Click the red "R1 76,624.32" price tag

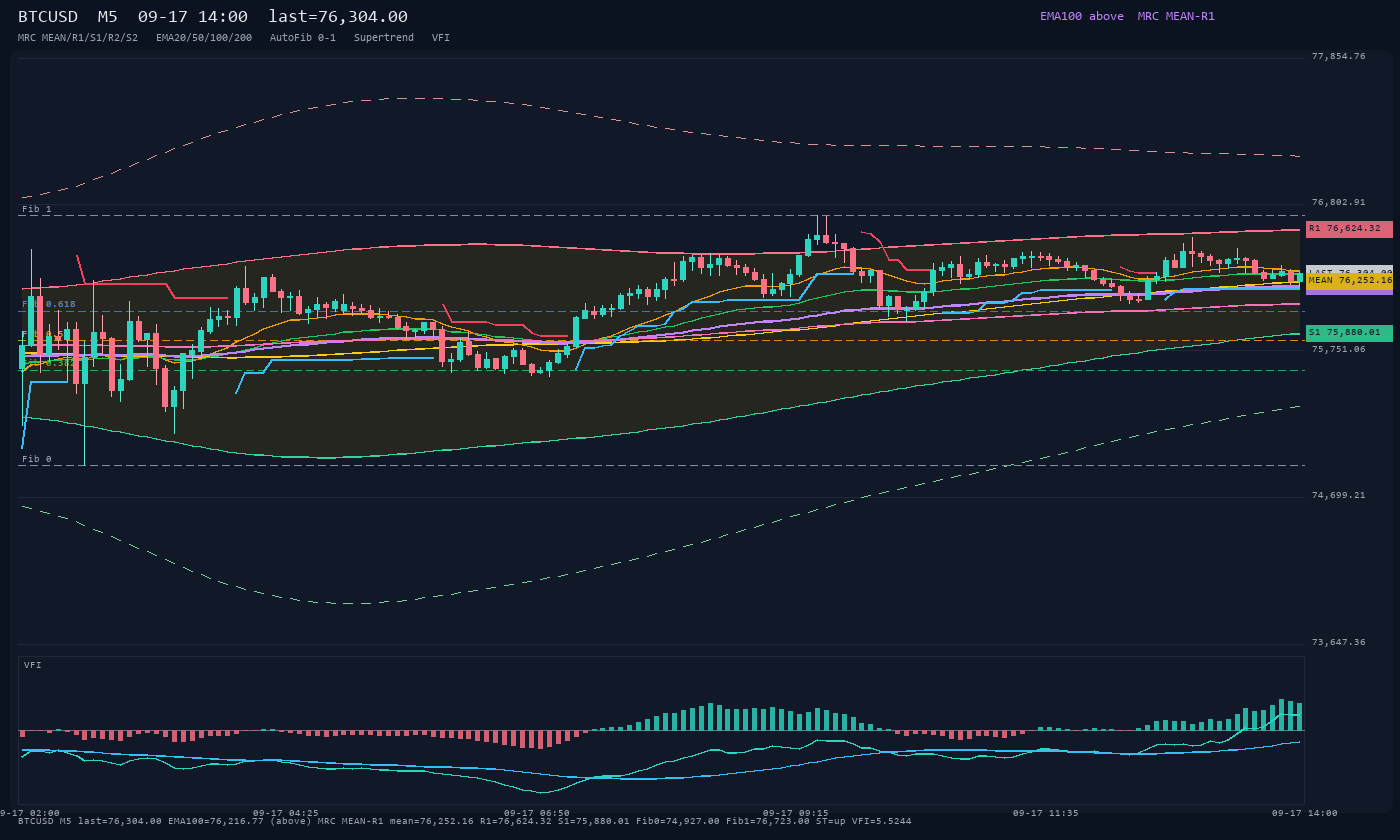pyautogui.click(x=1349, y=229)
